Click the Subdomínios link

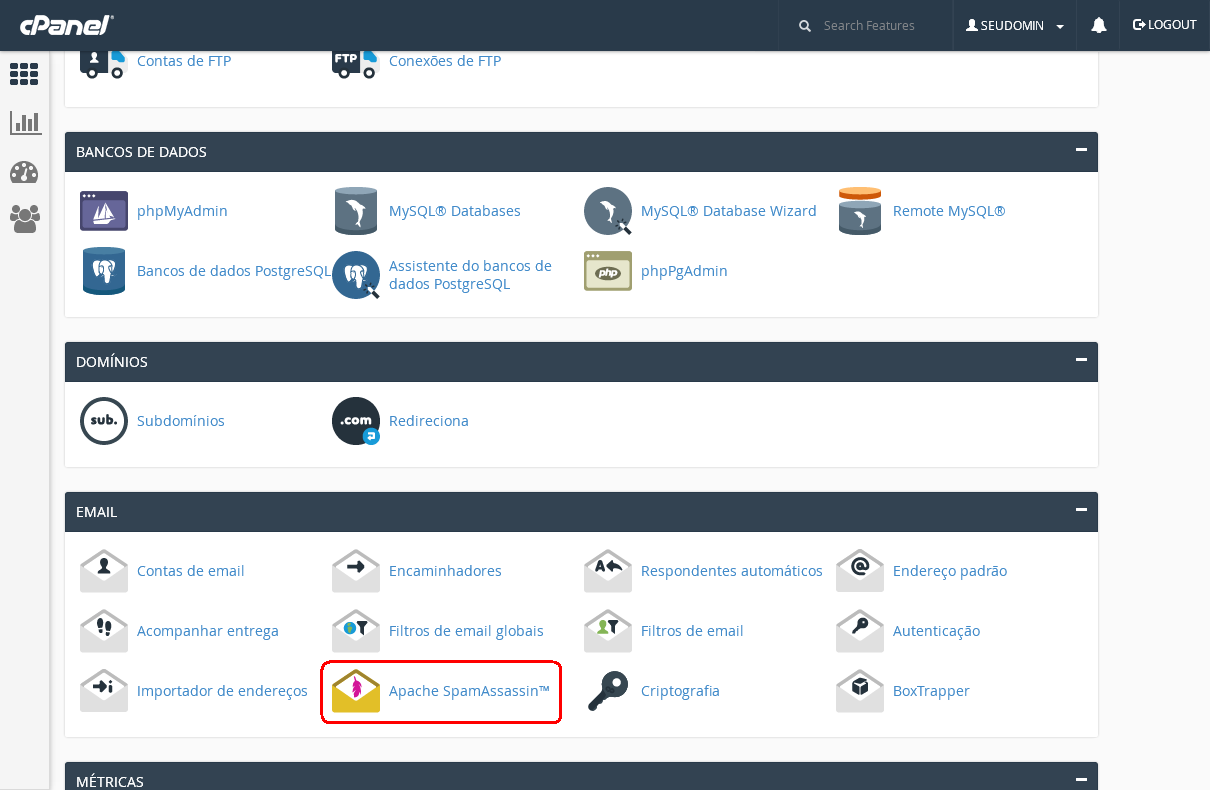tap(181, 421)
